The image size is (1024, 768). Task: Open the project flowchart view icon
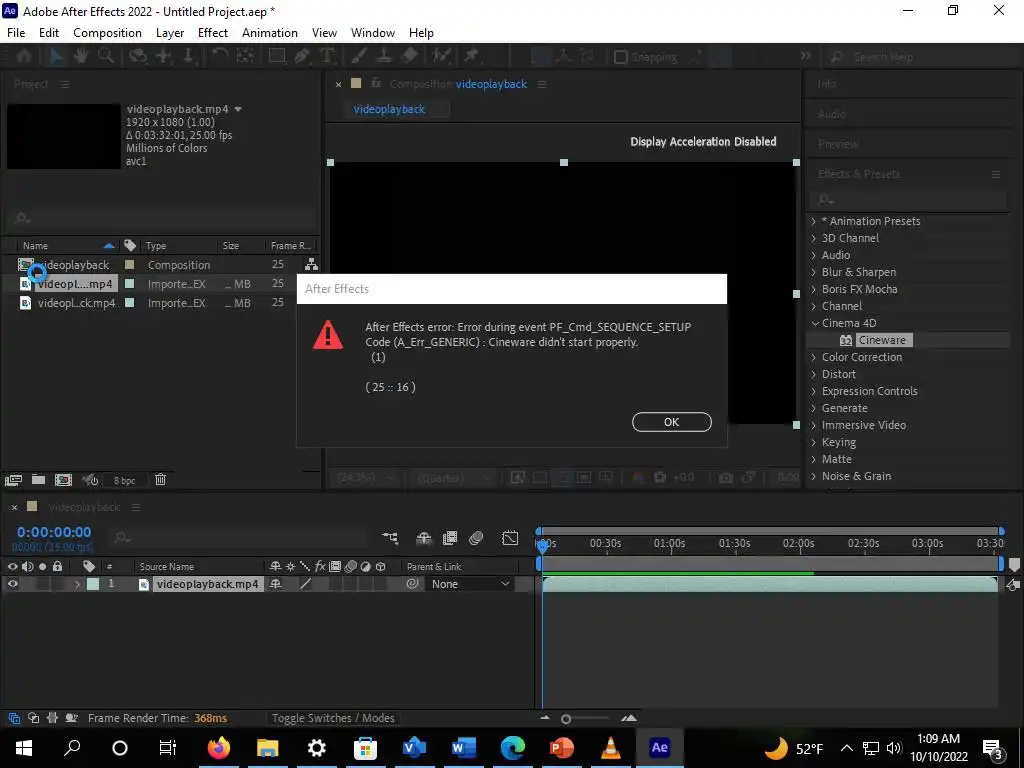[x=312, y=264]
